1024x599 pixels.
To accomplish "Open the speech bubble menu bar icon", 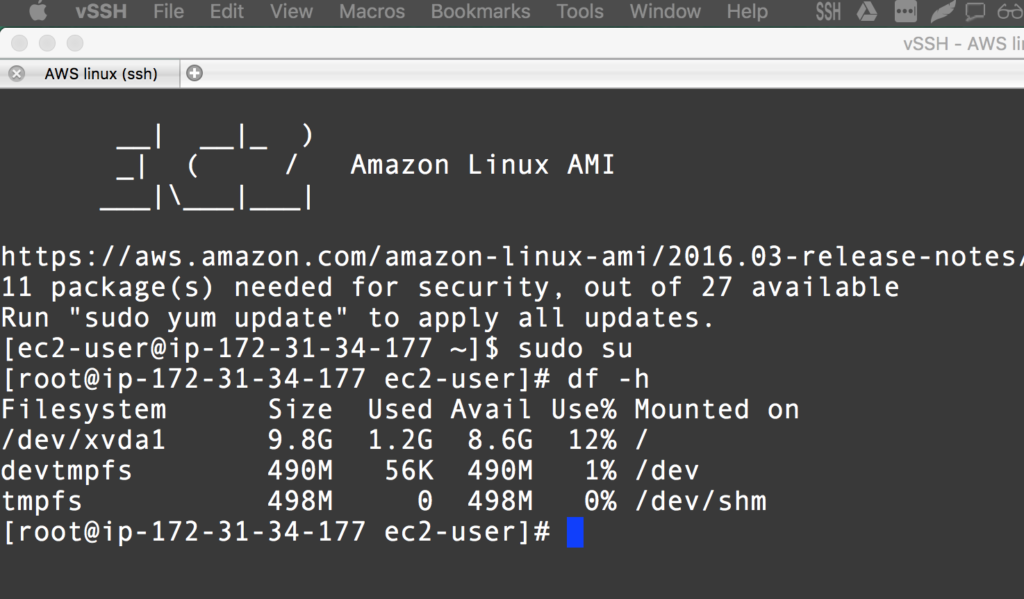I will tap(977, 12).
